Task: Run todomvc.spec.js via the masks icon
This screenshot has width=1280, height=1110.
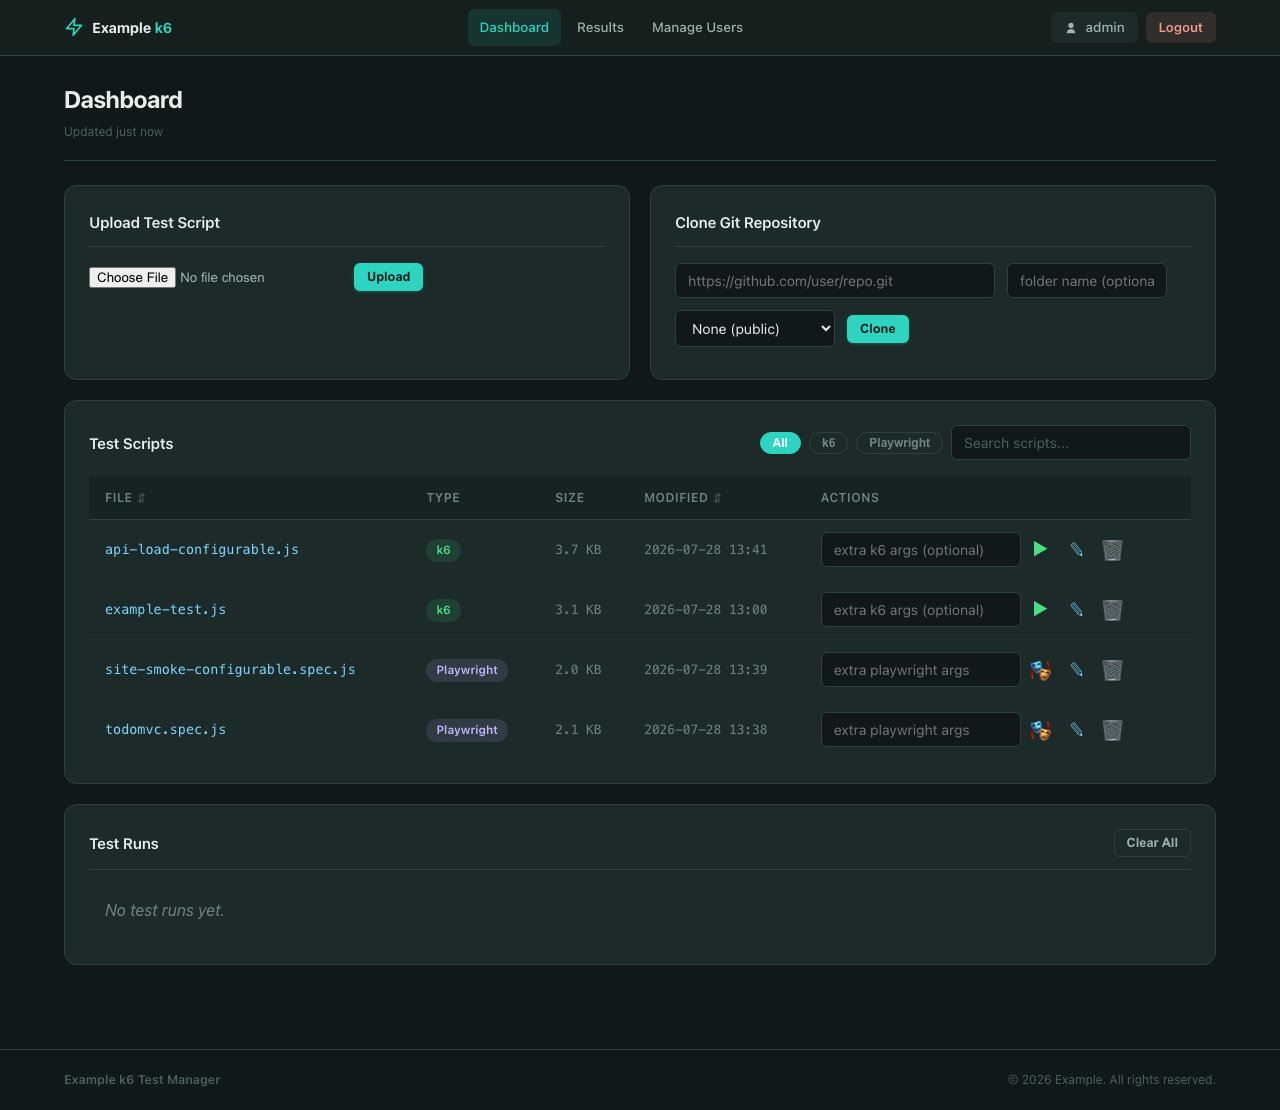Action: pyautogui.click(x=1040, y=730)
